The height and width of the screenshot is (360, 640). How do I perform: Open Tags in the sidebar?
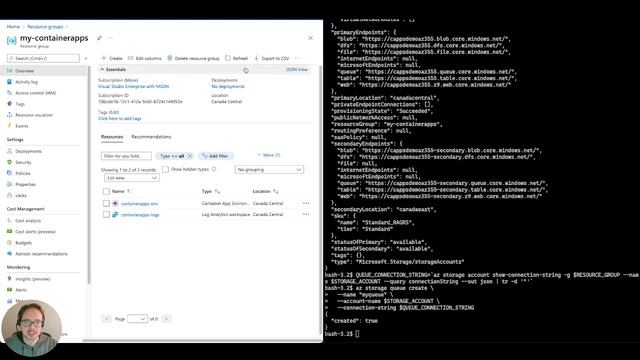point(20,104)
